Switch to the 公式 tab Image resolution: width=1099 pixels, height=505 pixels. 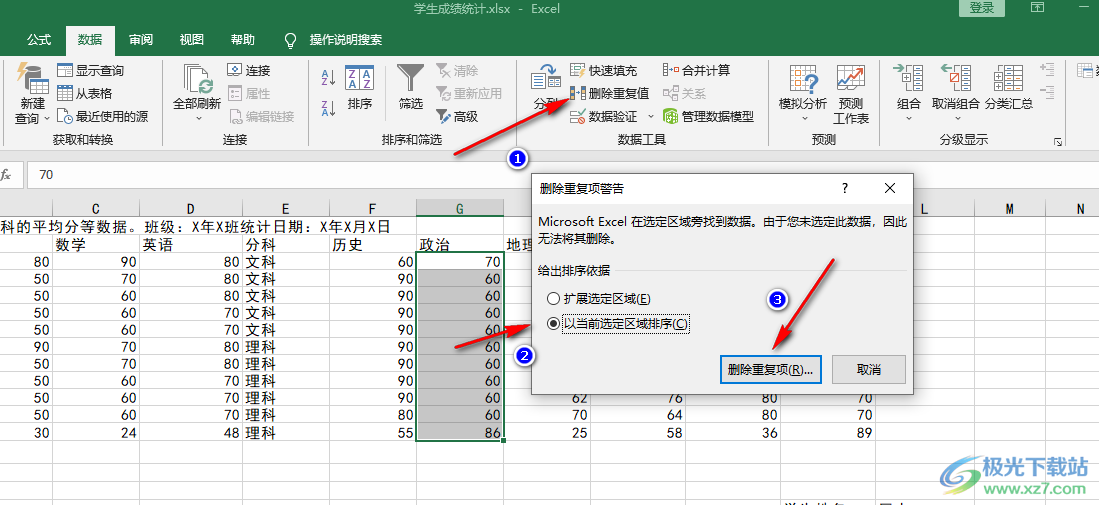(39, 40)
